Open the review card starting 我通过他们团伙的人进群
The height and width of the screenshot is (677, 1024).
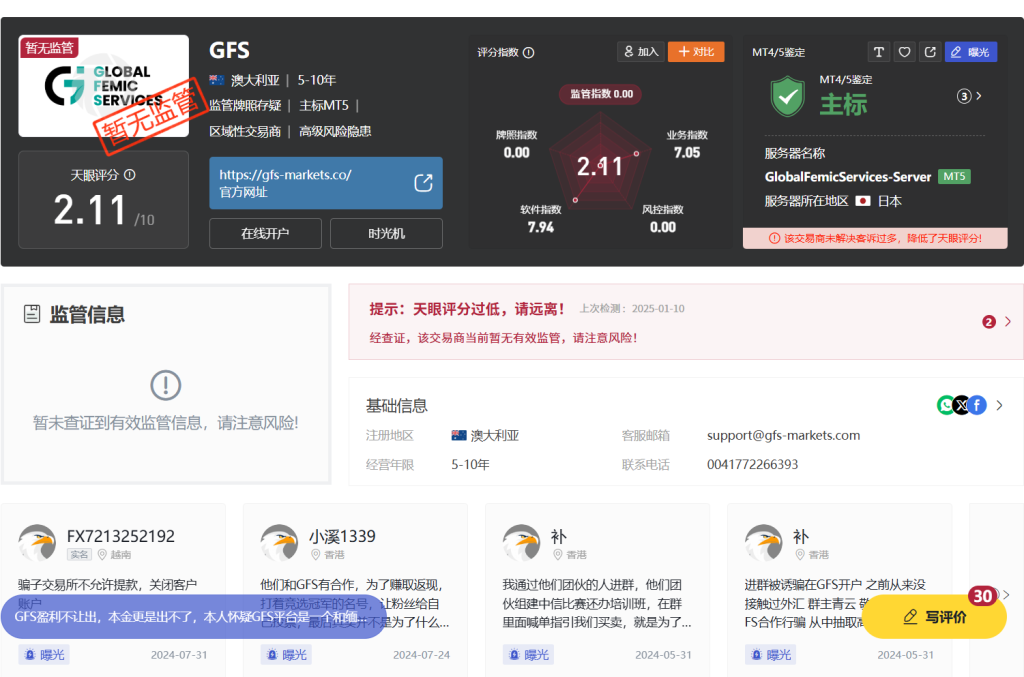click(597, 591)
